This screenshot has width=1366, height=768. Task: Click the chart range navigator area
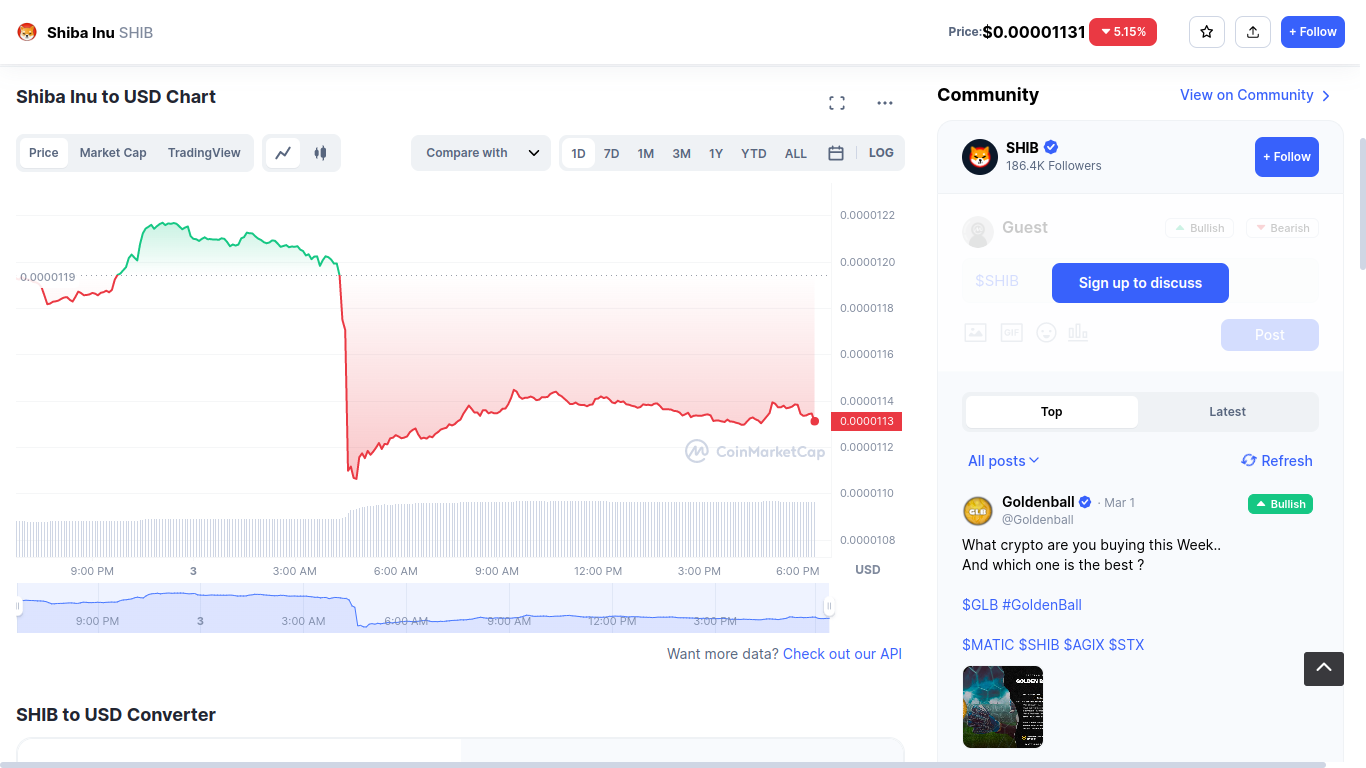423,608
